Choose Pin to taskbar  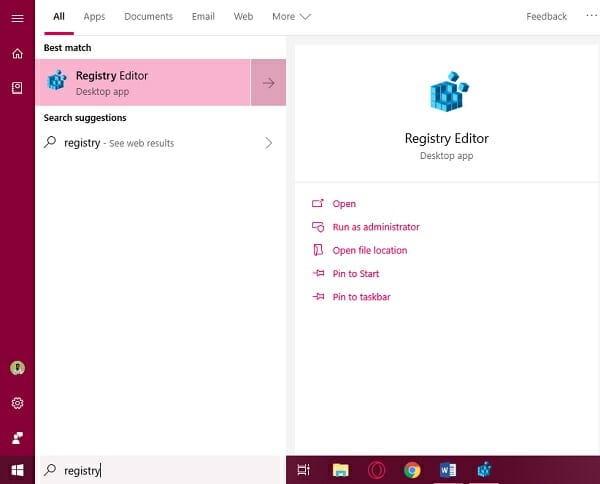click(x=362, y=297)
